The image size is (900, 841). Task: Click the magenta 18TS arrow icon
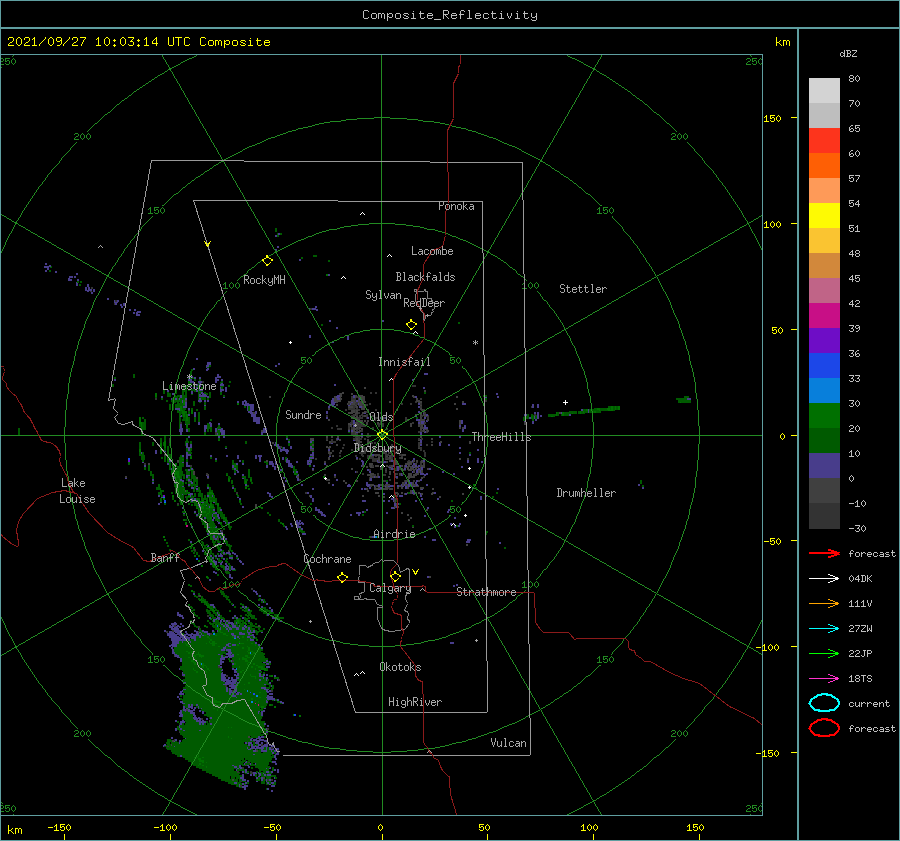[x=824, y=678]
